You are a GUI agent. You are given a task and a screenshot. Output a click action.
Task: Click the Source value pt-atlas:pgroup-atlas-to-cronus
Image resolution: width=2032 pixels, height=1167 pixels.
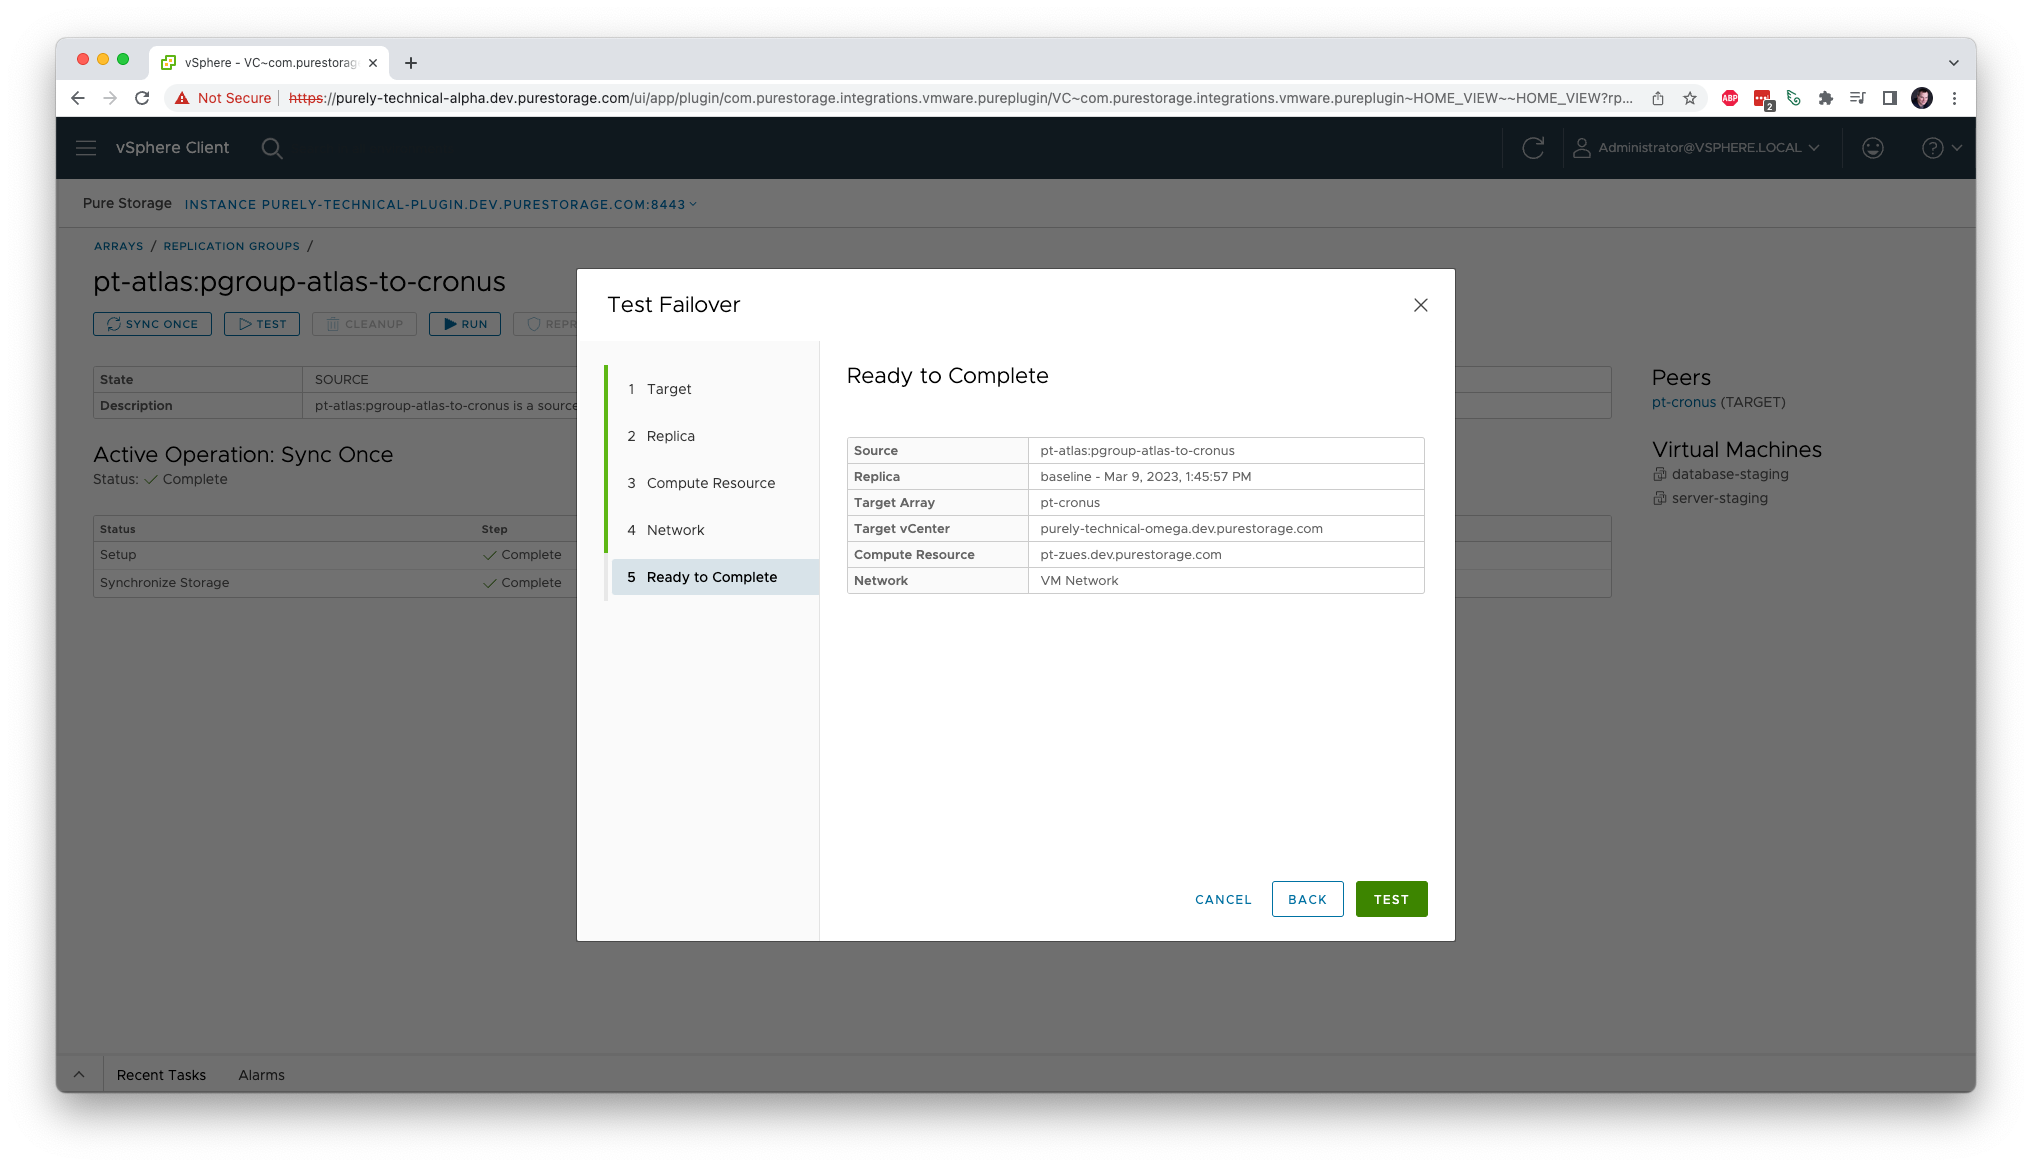coord(1137,451)
